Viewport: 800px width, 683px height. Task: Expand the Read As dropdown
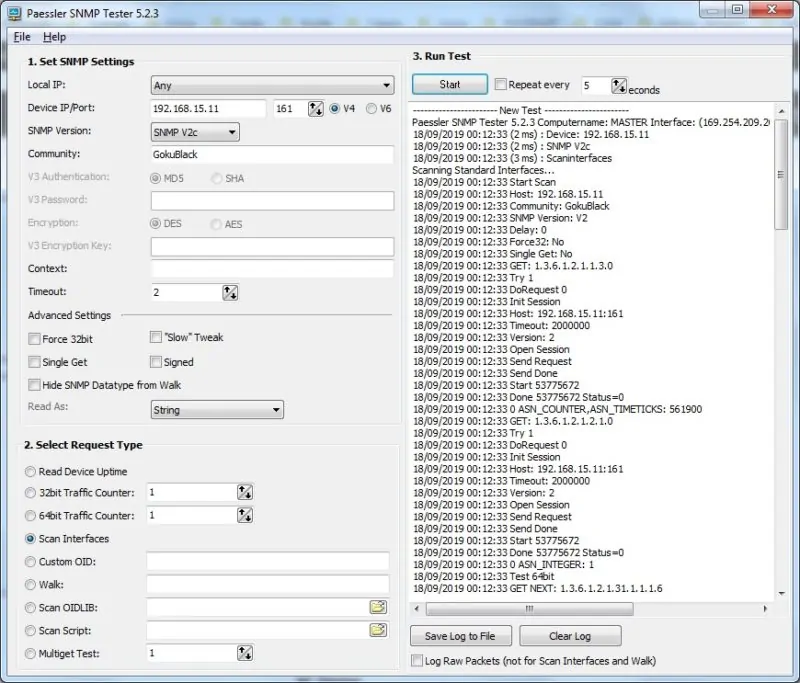point(217,410)
